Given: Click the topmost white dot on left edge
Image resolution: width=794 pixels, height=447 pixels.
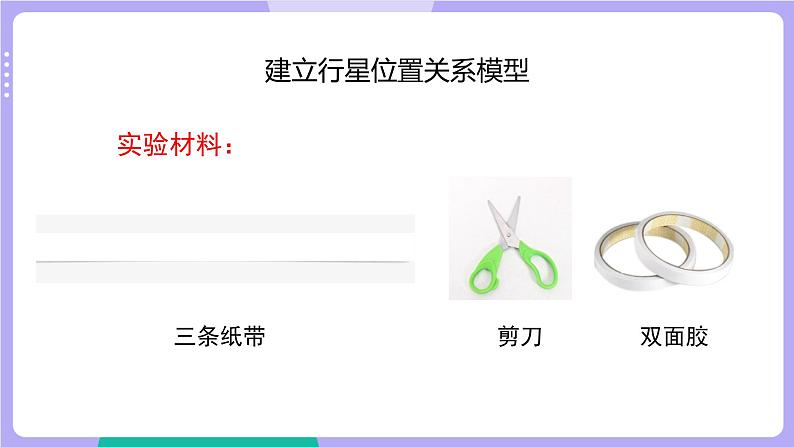Looking at the screenshot, I should coord(7,54).
